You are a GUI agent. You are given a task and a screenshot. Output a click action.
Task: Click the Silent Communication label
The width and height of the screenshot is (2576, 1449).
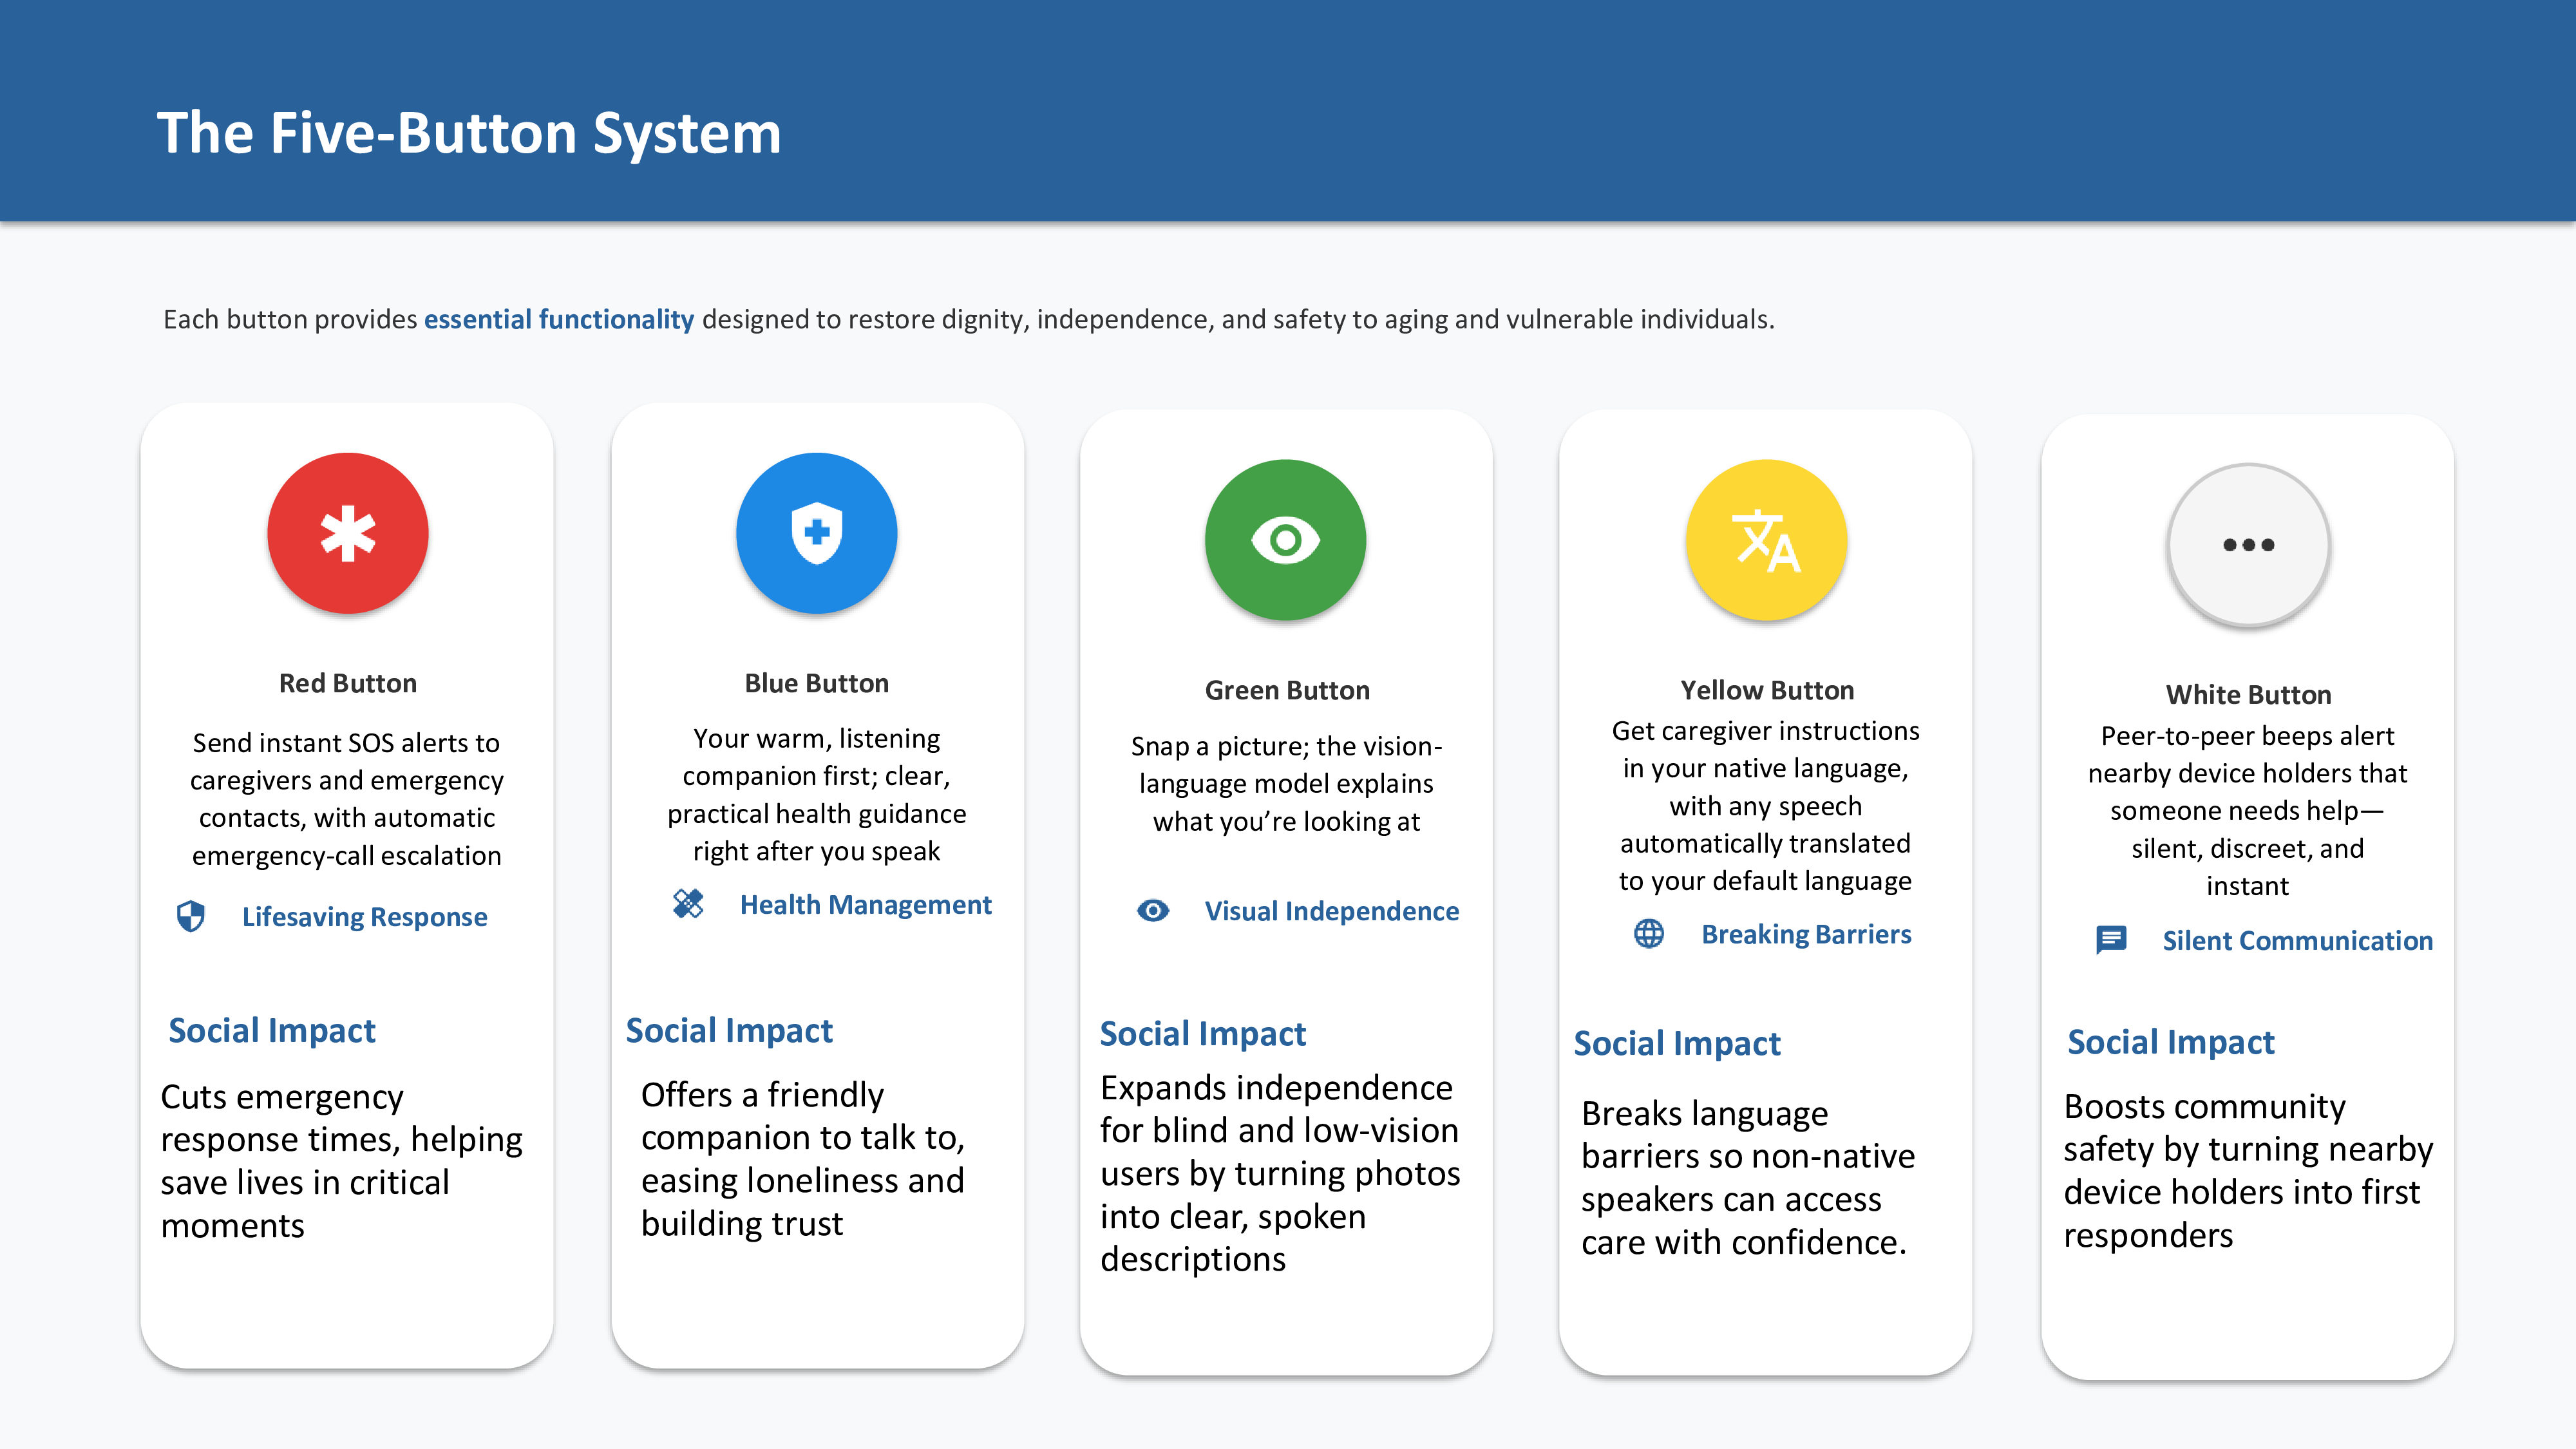tap(2297, 940)
